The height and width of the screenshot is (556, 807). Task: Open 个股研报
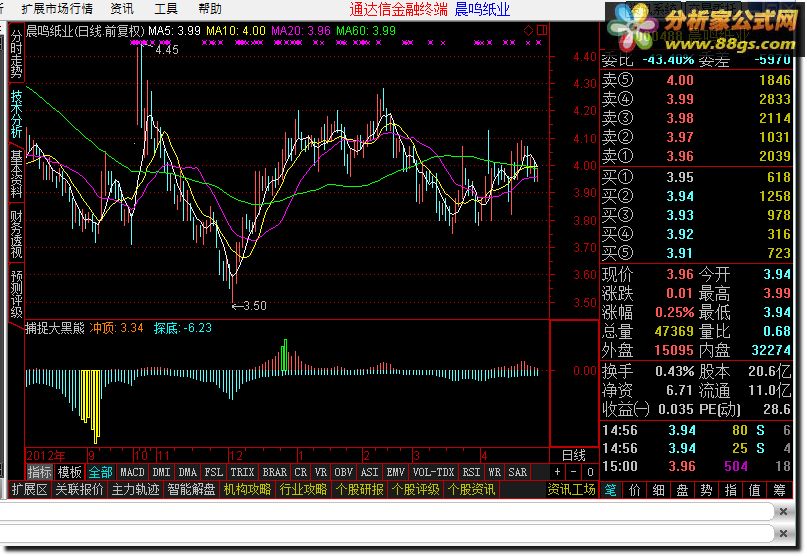[359, 490]
